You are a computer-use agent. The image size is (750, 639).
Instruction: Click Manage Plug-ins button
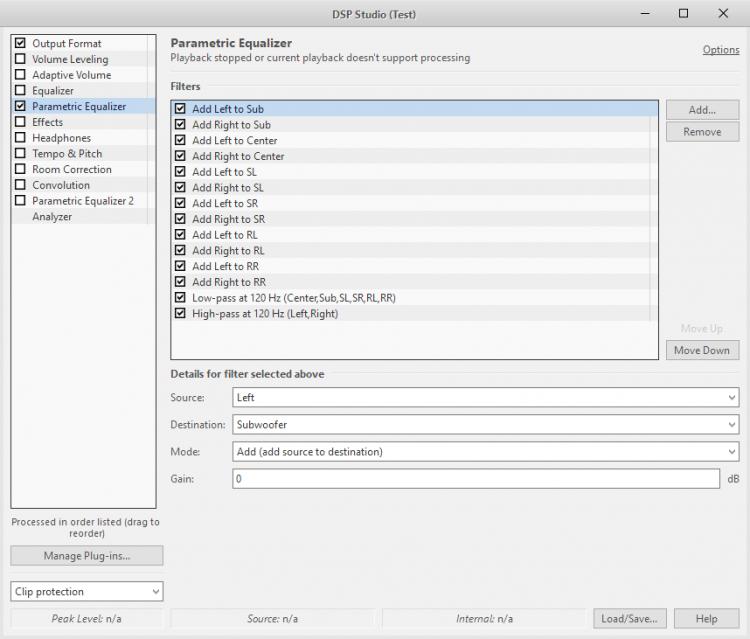(x=87, y=556)
